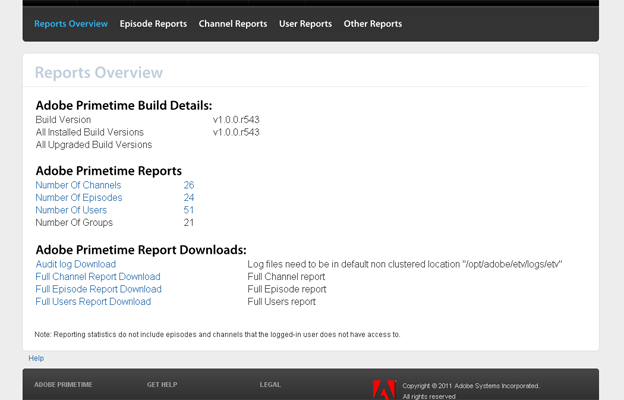Select the Reports Overview page heading
This screenshot has width=624, height=400.
pos(99,72)
